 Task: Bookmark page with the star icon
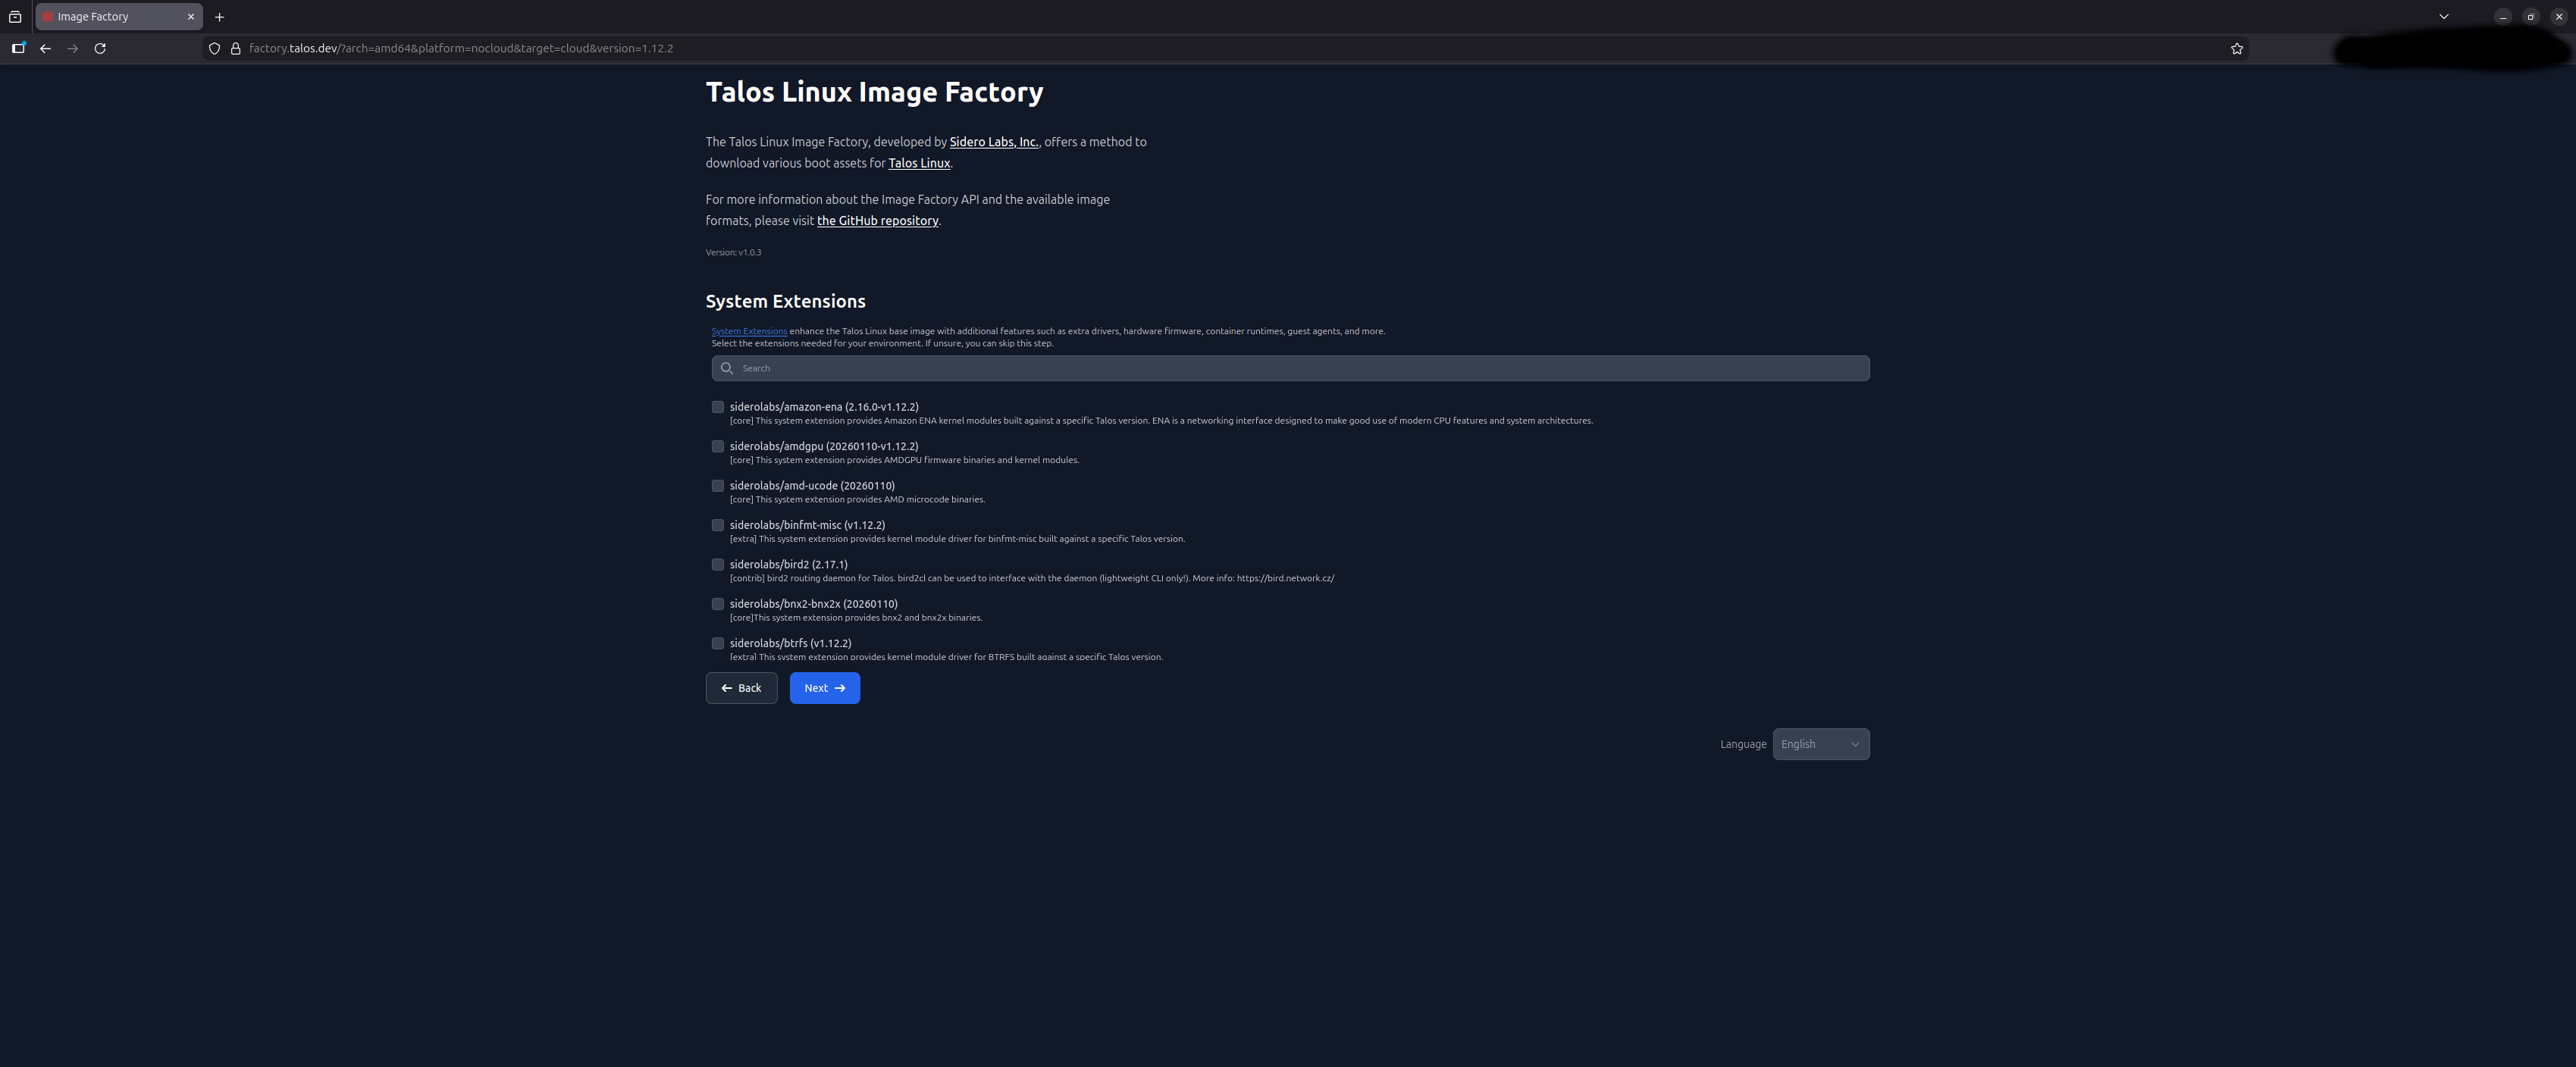click(2236, 48)
